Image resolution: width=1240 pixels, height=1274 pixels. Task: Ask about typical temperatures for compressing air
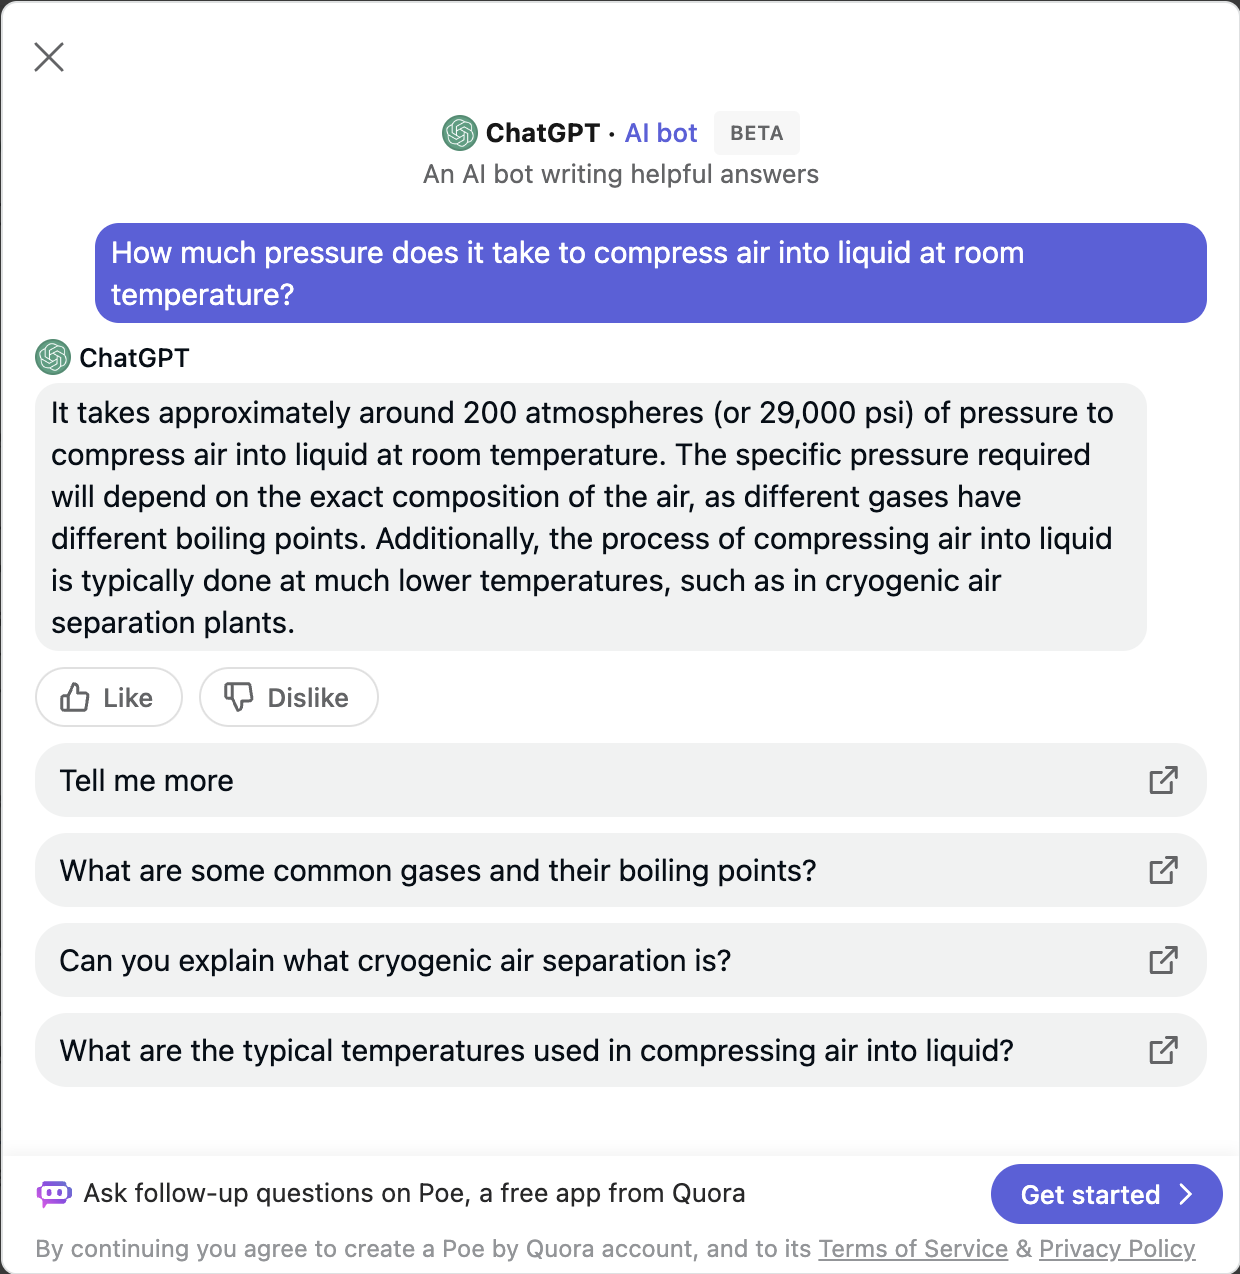(x=536, y=1051)
